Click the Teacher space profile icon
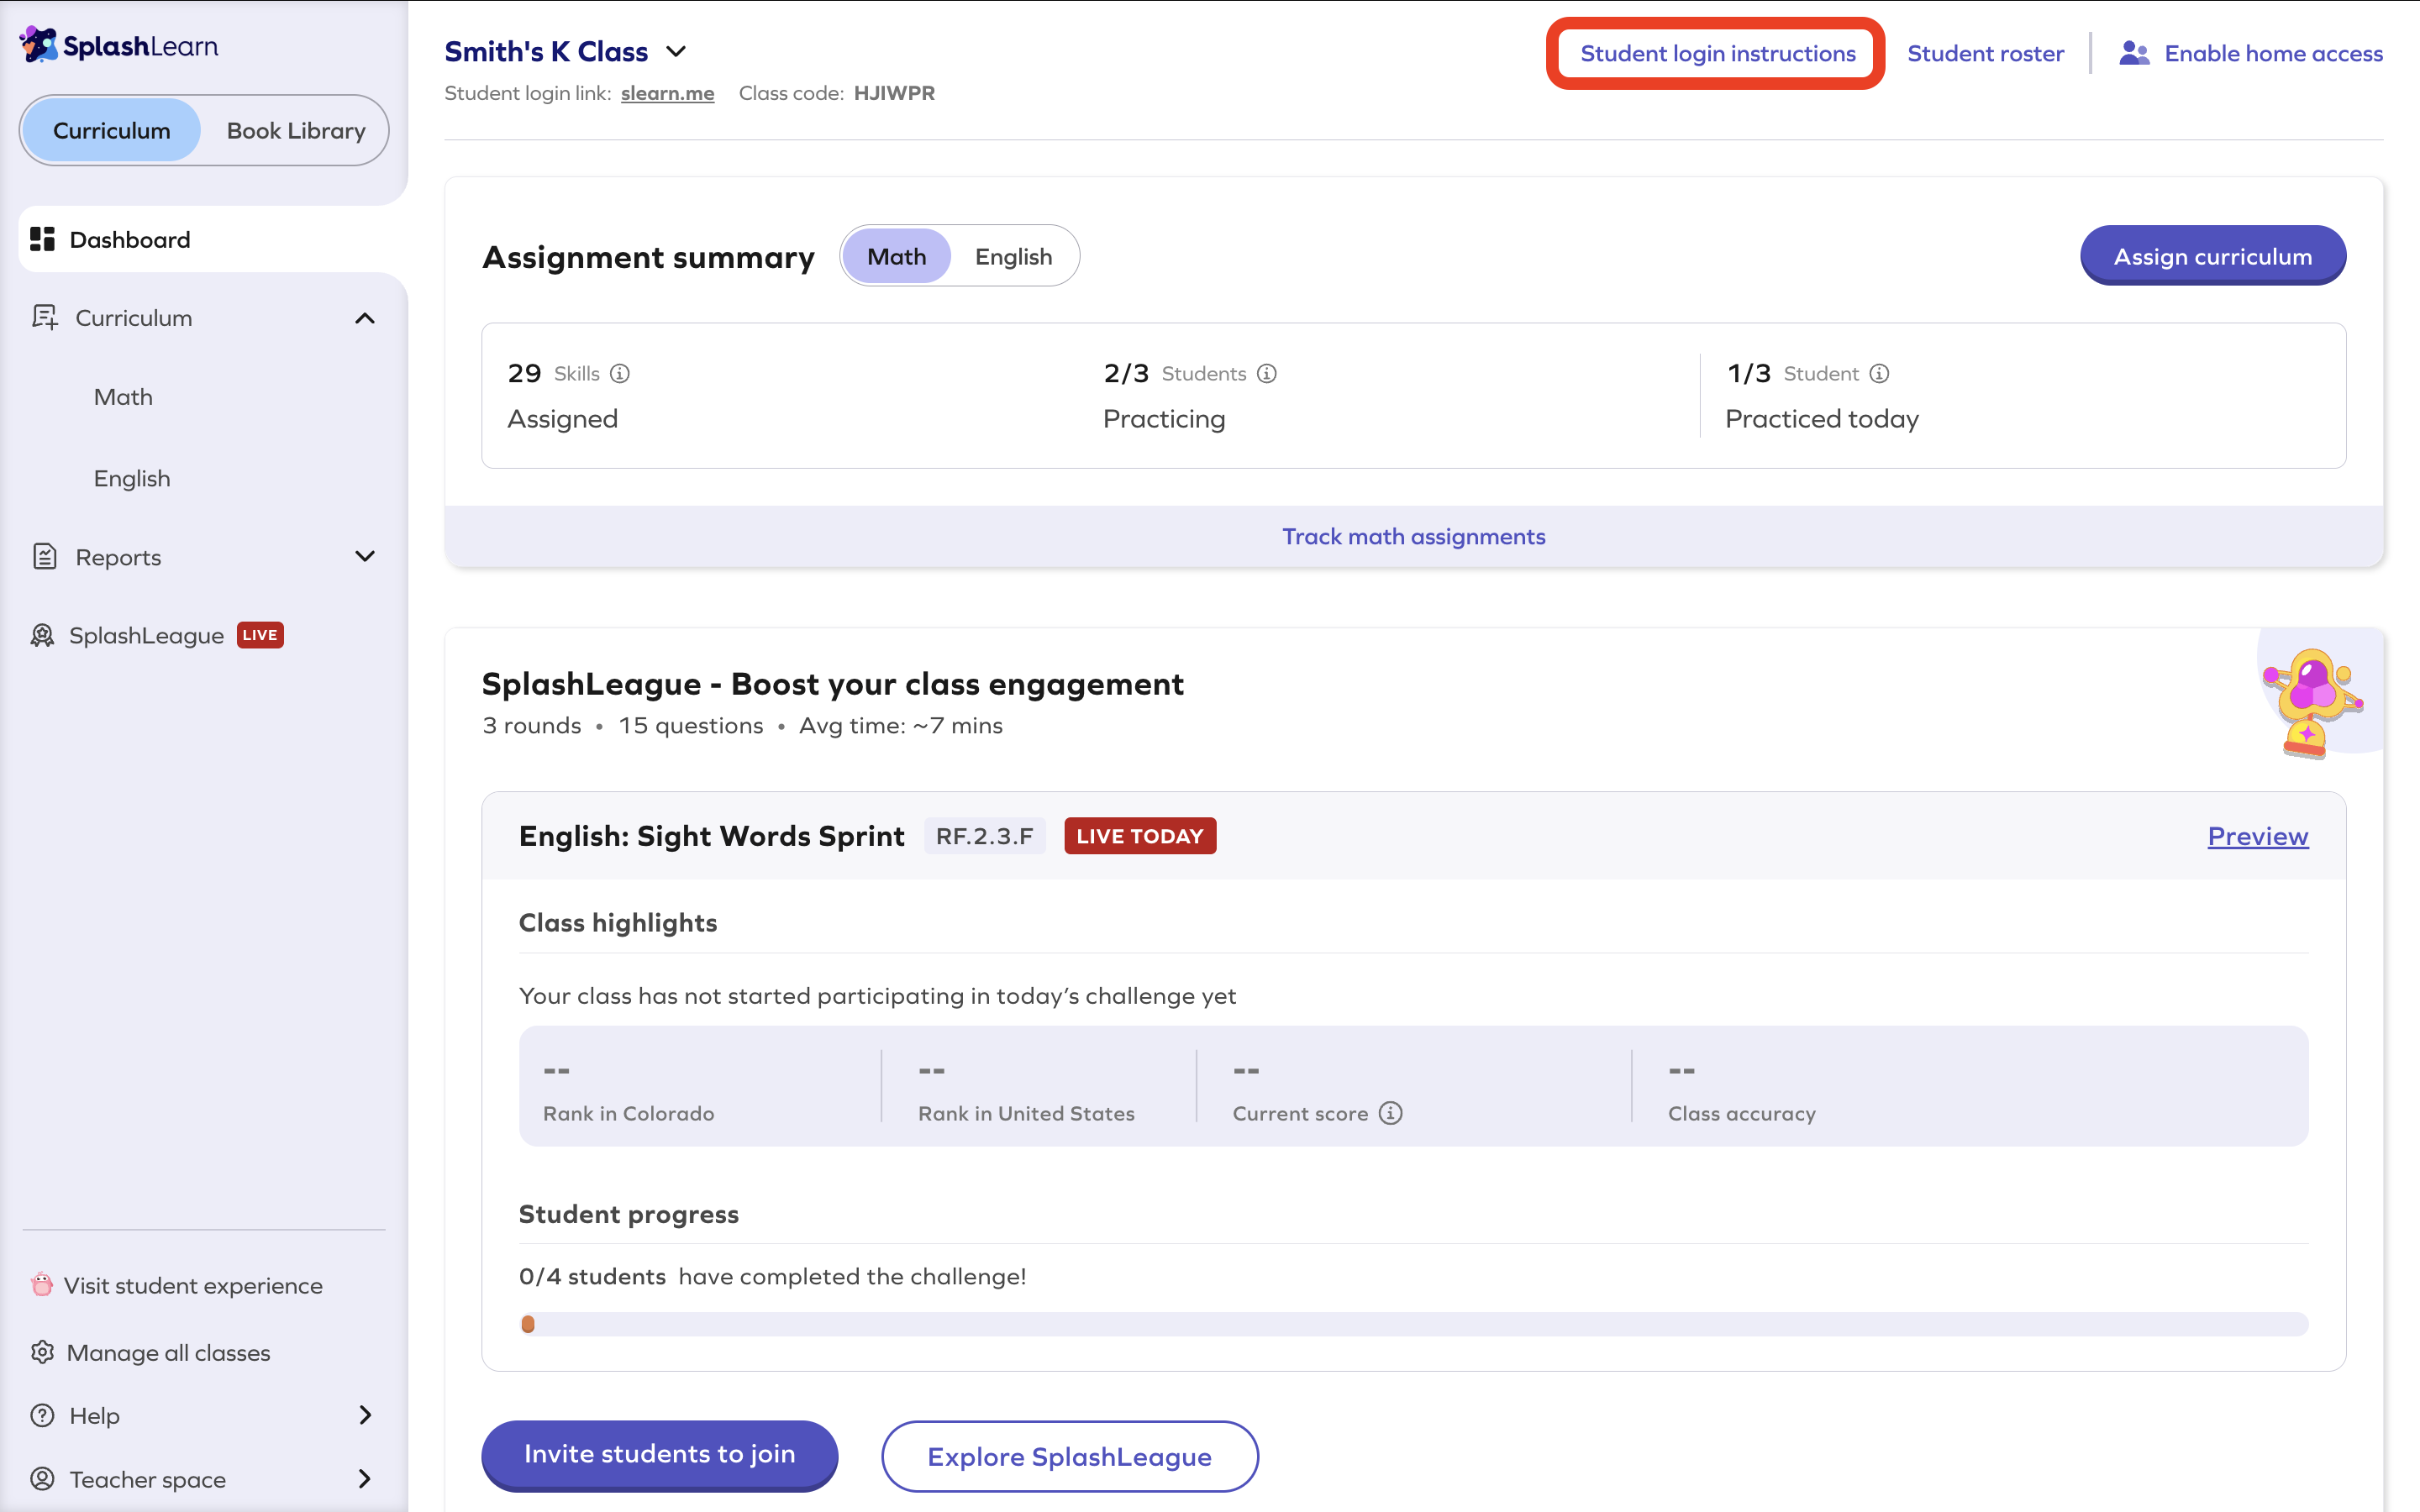 42,1478
